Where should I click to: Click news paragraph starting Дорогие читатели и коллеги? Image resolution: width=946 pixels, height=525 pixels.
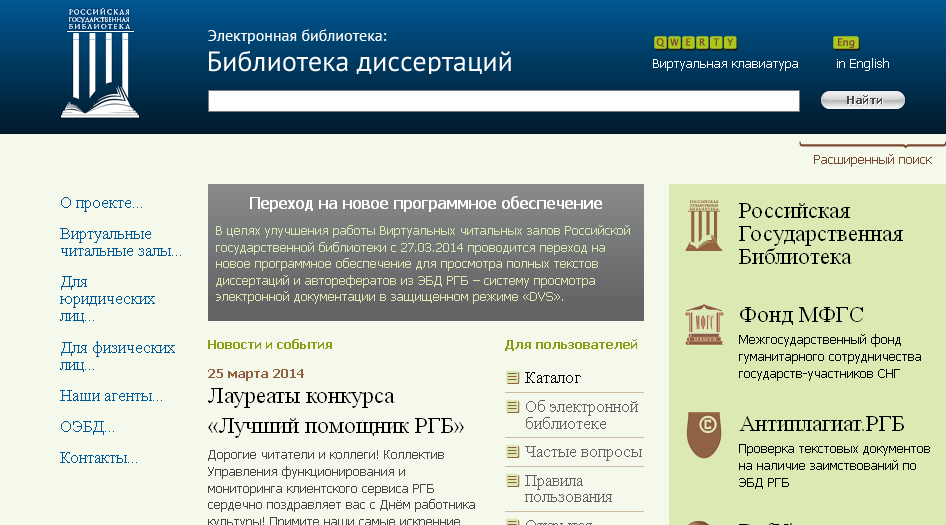[x=341, y=486]
